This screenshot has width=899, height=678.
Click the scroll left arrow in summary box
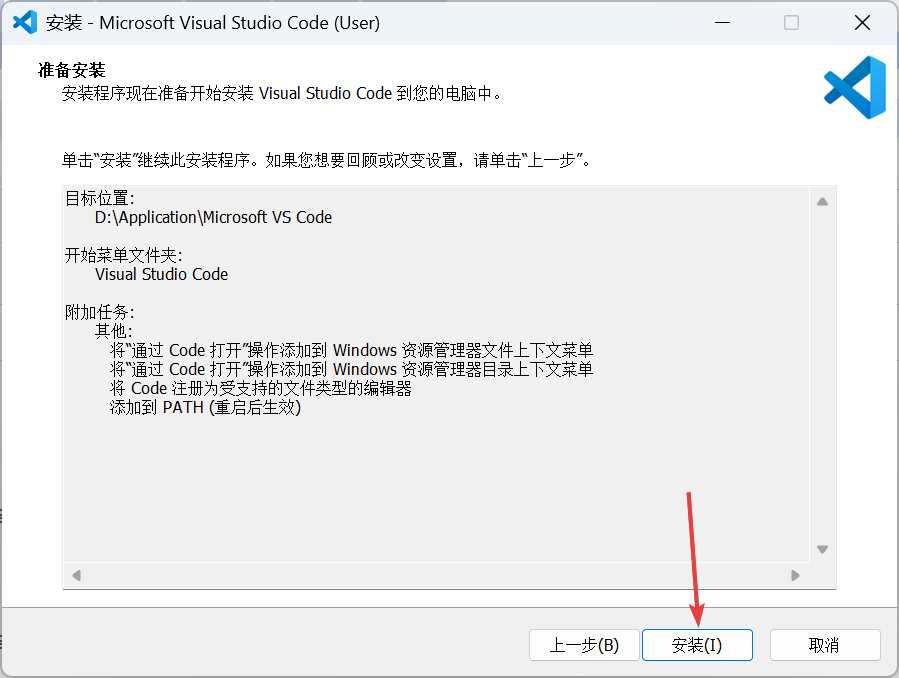[x=76, y=575]
